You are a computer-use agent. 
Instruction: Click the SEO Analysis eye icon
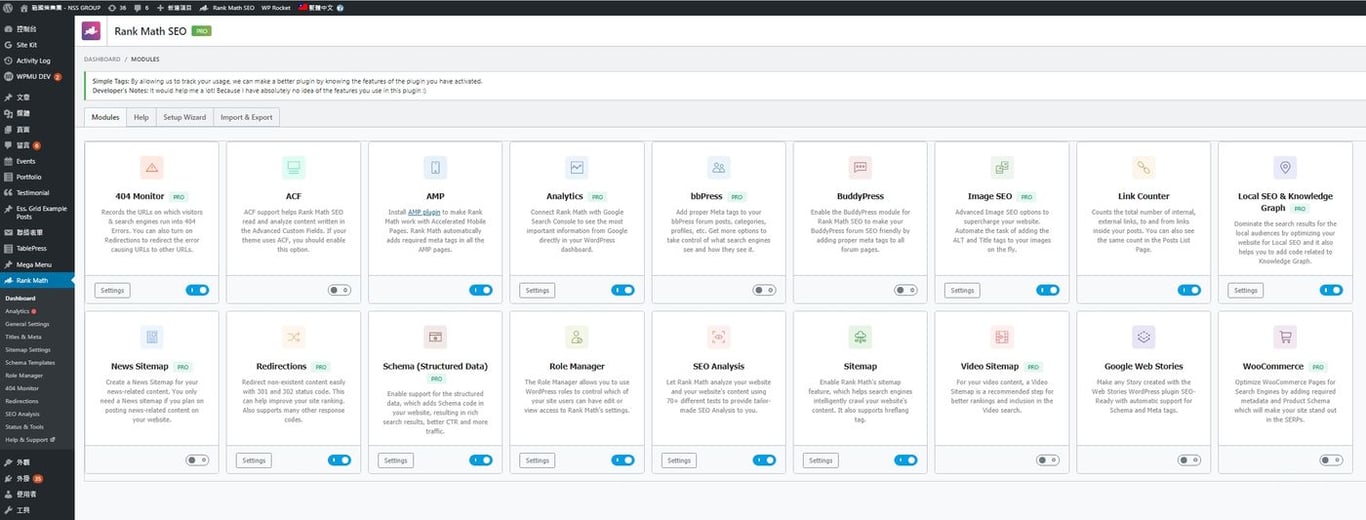click(x=718, y=337)
